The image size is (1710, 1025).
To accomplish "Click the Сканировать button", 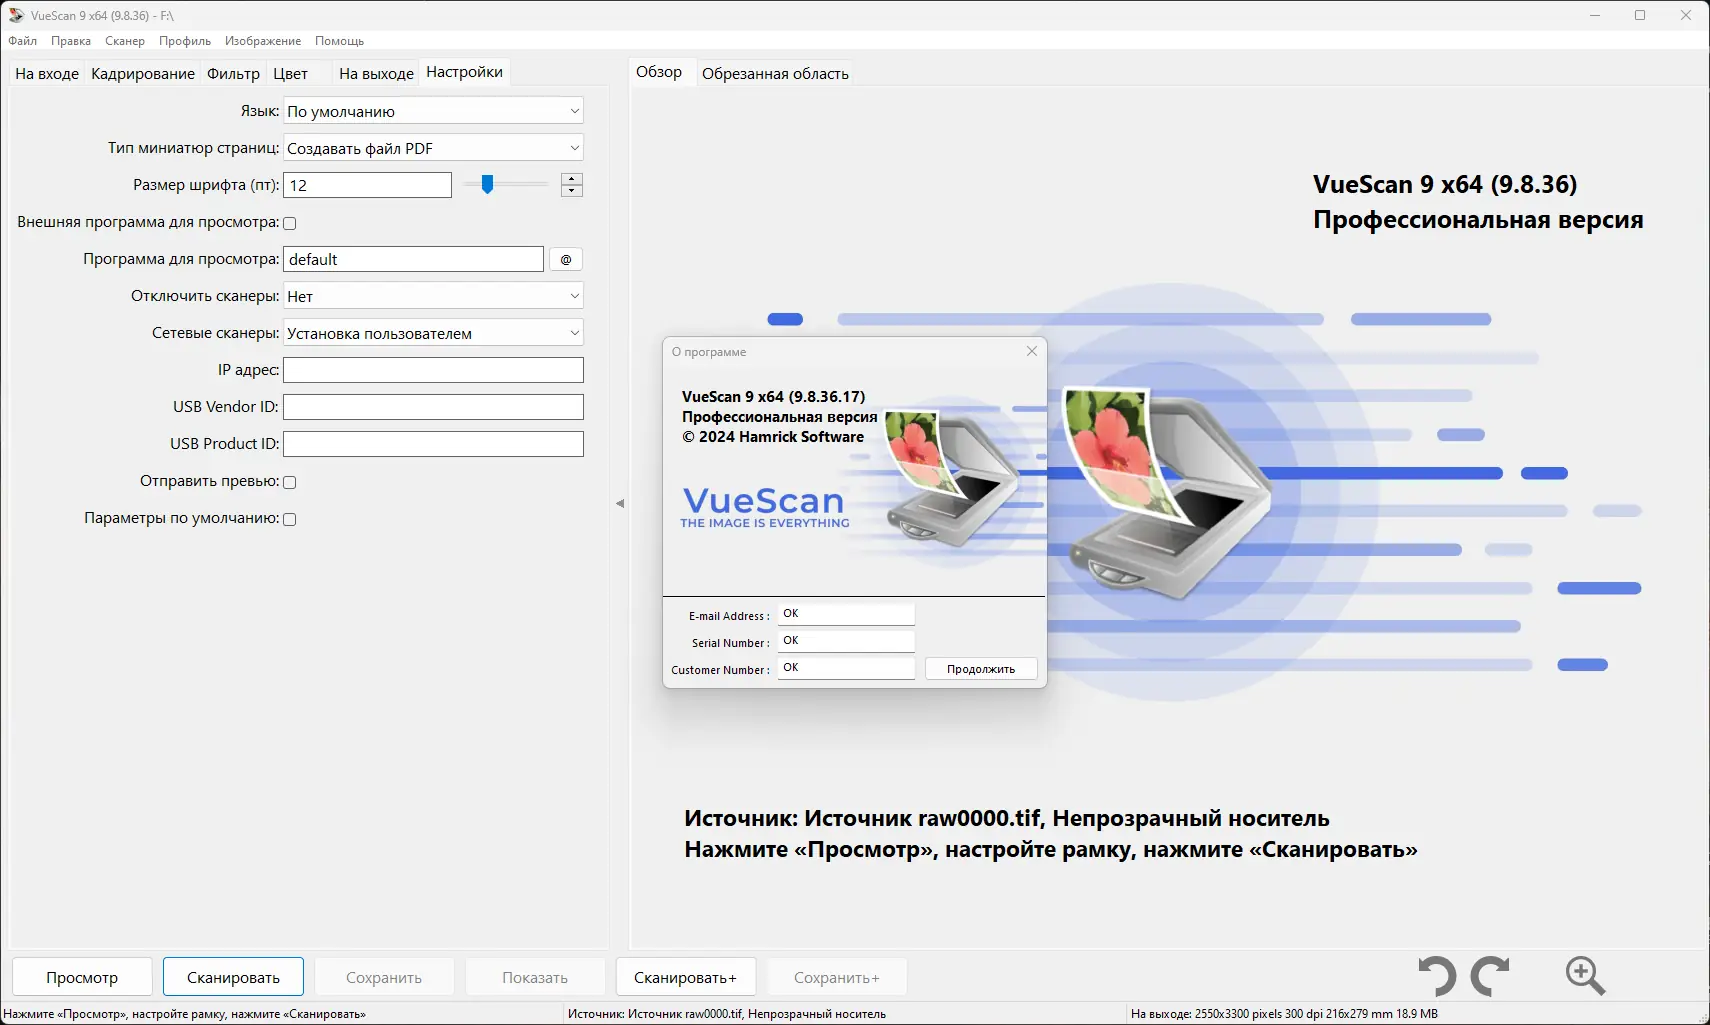I will (233, 977).
